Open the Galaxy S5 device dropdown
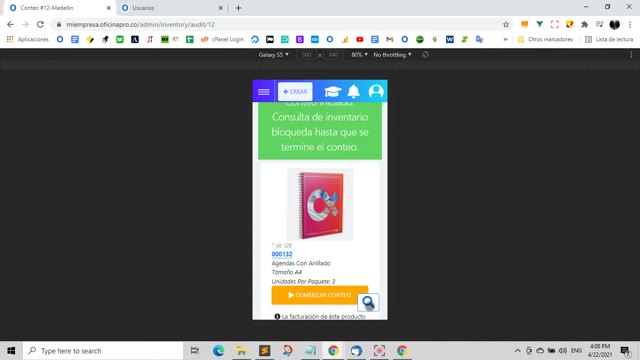 click(x=273, y=55)
